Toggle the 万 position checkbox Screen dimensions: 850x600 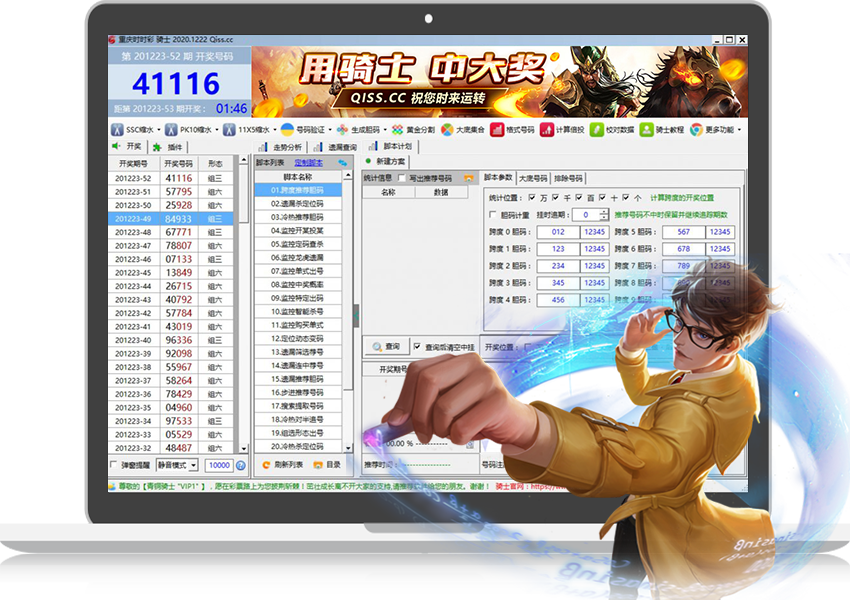[x=532, y=197]
